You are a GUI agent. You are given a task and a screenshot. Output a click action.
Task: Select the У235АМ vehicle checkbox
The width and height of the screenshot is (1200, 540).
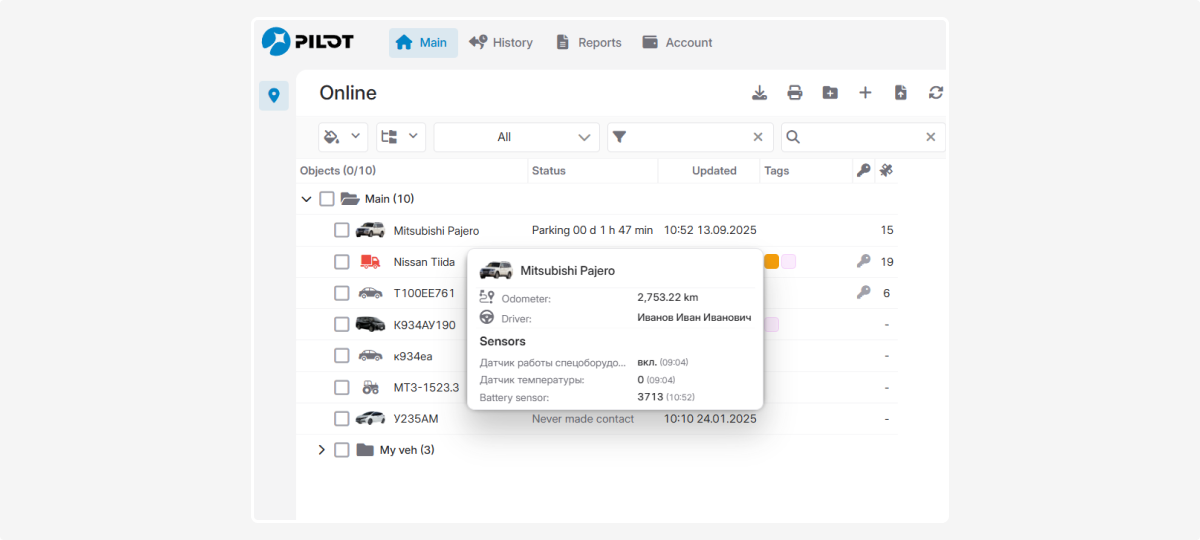pos(342,419)
